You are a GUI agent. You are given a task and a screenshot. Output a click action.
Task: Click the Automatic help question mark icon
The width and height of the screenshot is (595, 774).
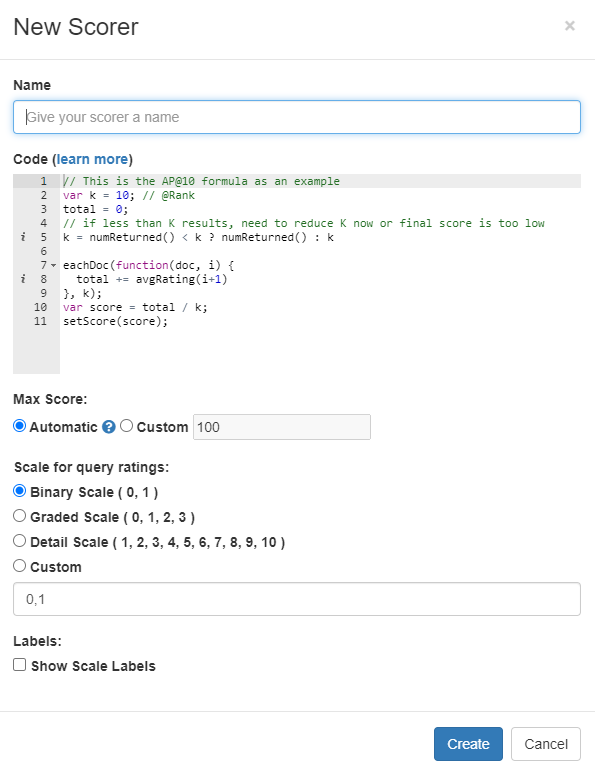109,427
